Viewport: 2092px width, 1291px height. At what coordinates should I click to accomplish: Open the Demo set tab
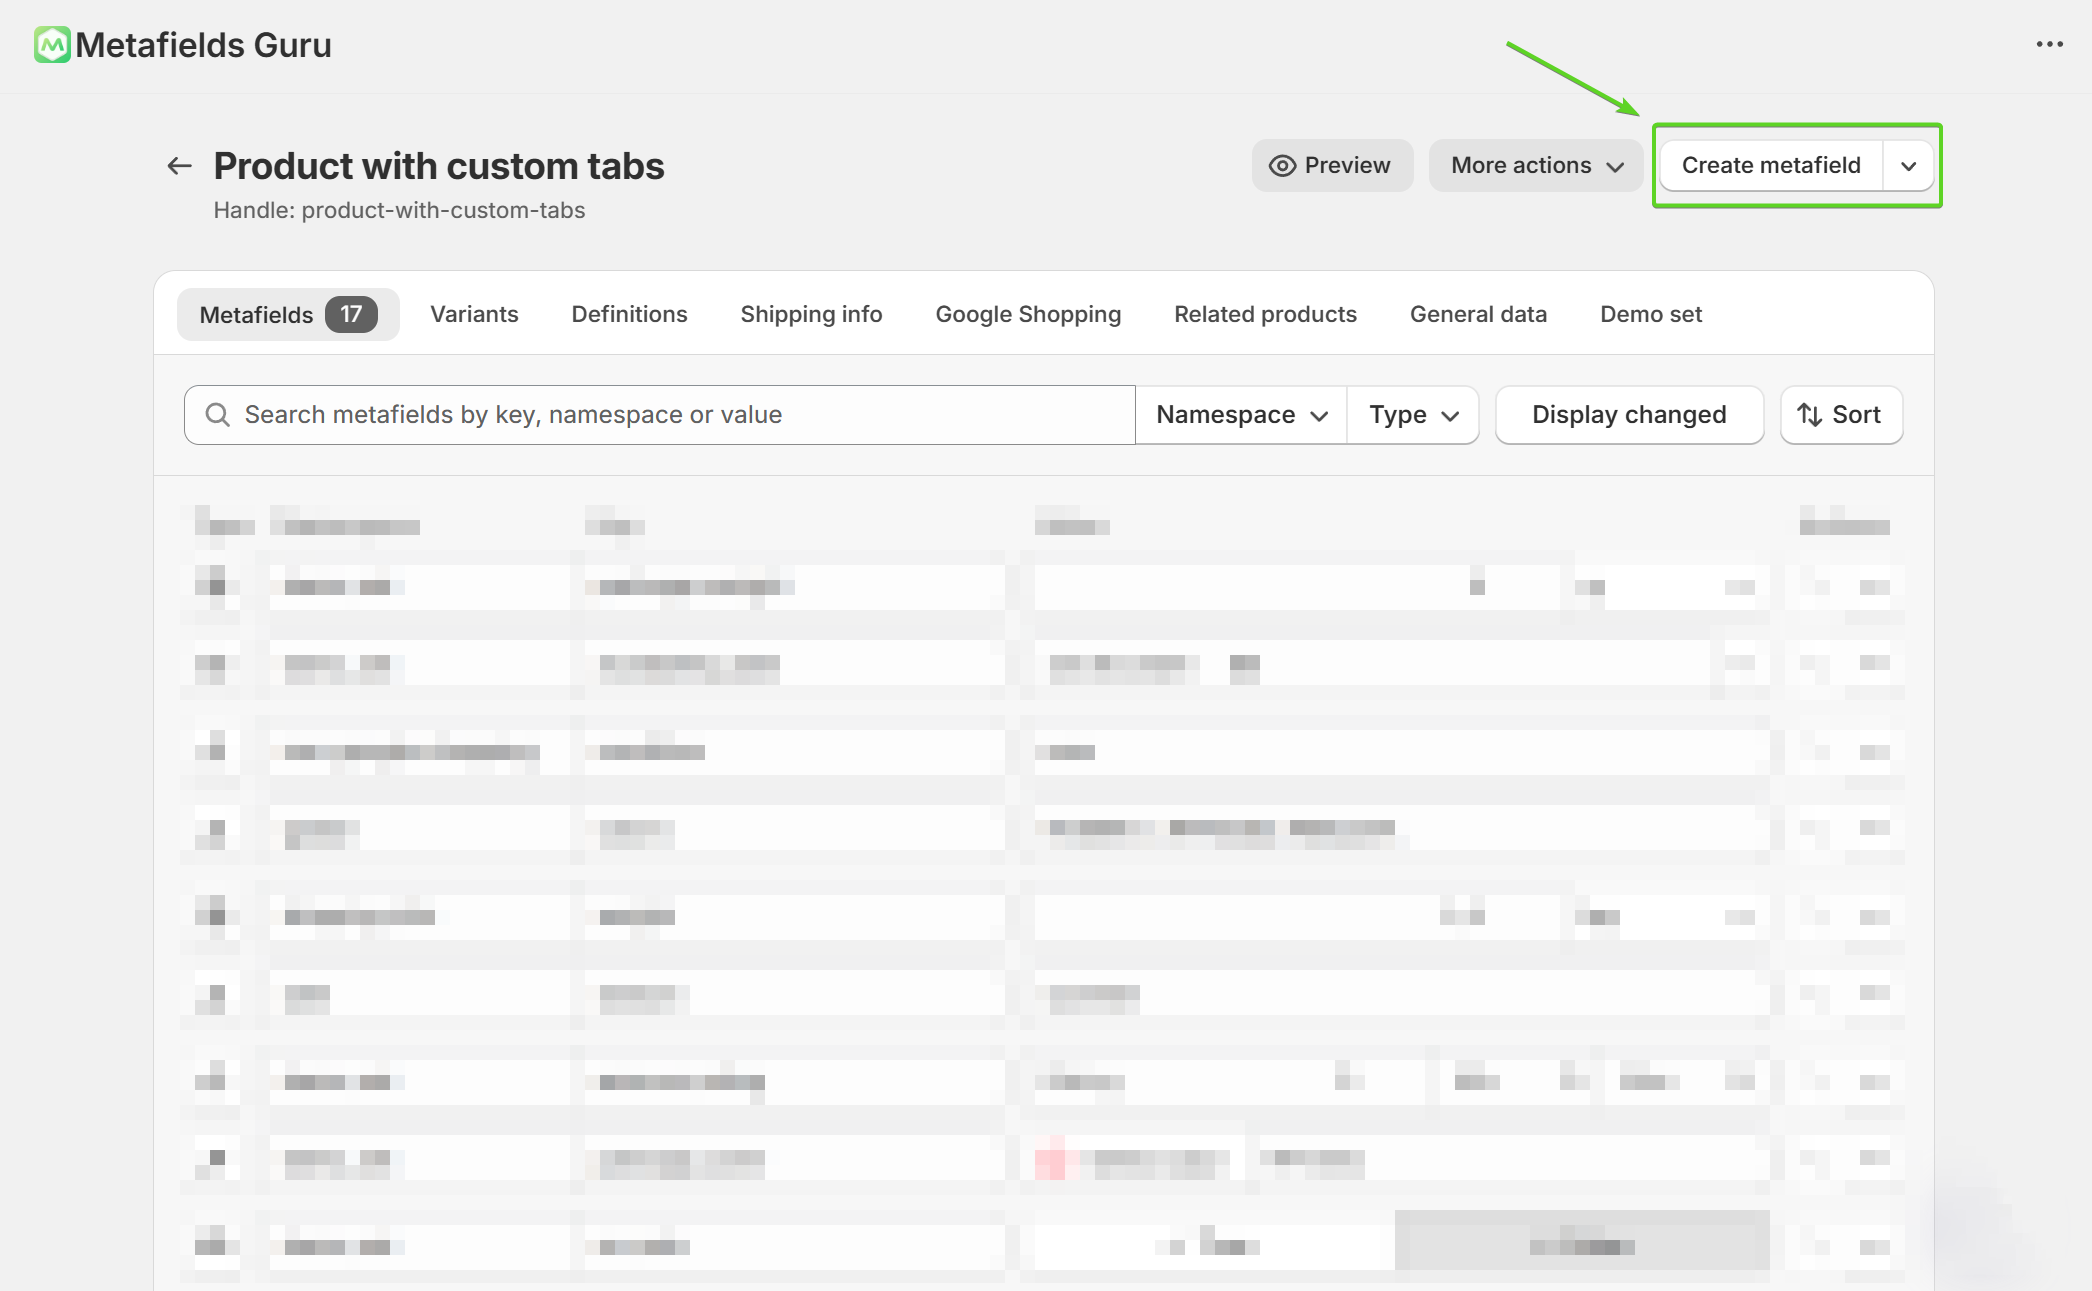1650,315
